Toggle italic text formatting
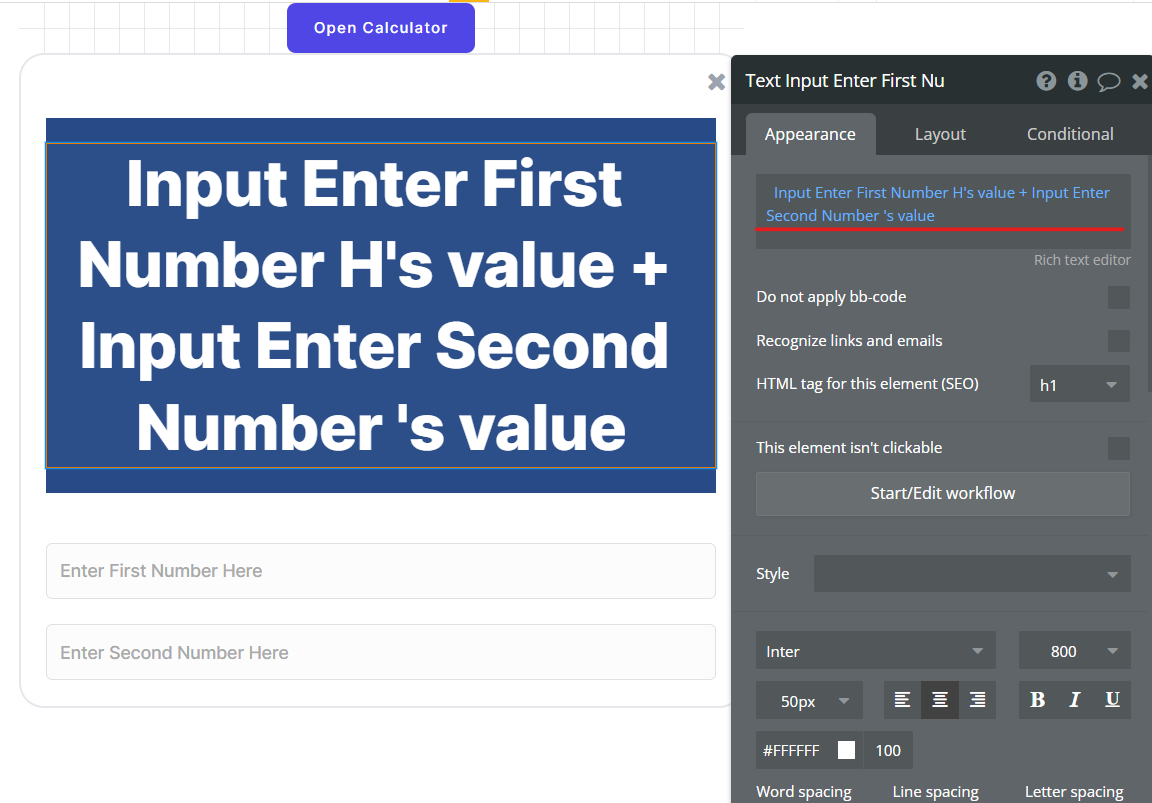 pyautogui.click(x=1075, y=700)
